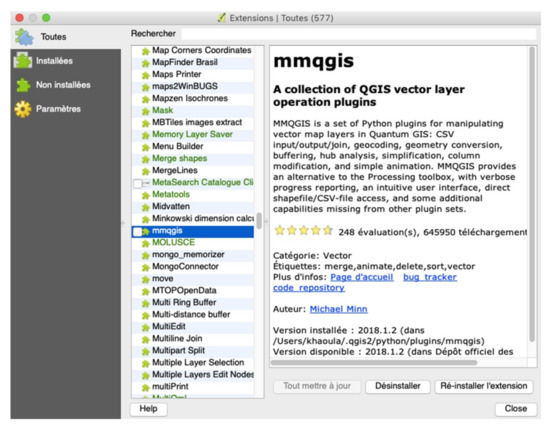The image size is (550, 426).
Task: Click Ré-installer l'extension button
Action: [484, 386]
